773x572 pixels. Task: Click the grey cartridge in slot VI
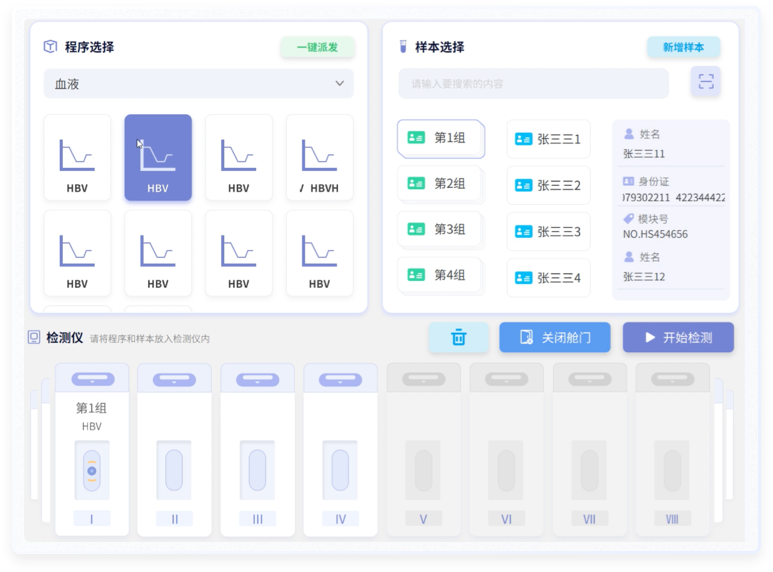pyautogui.click(x=506, y=470)
